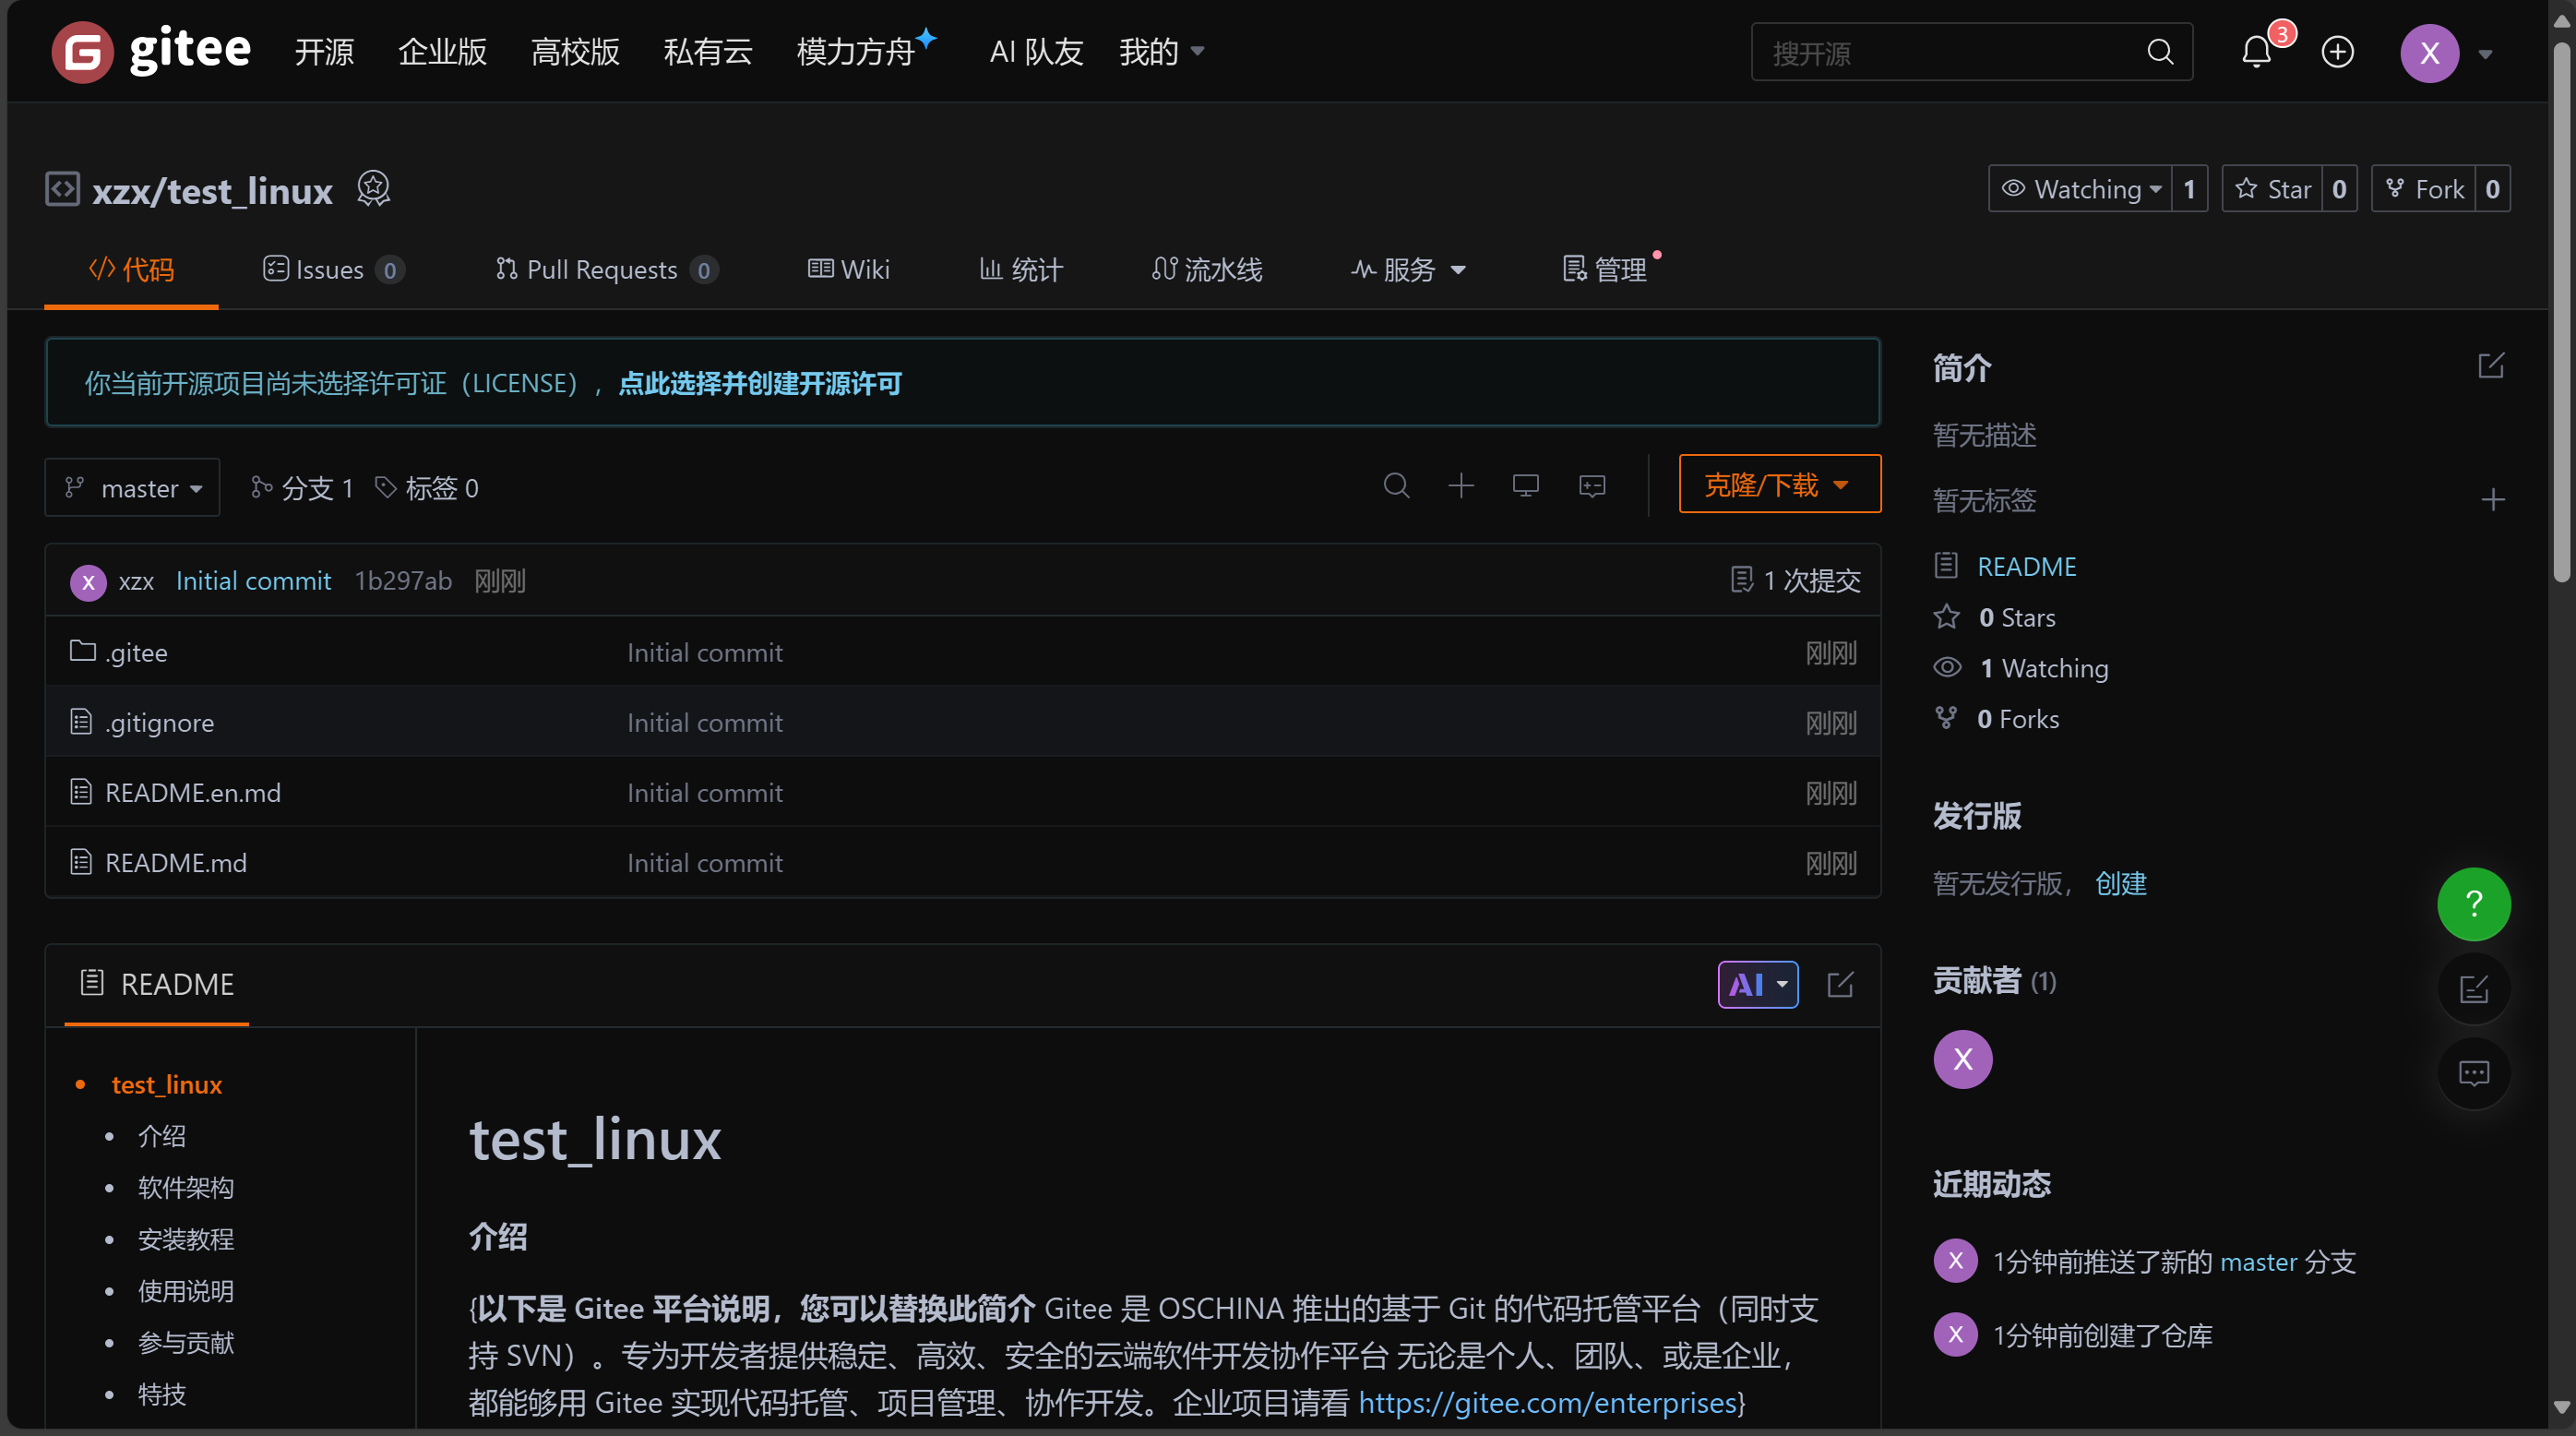Add a tag with plus icon
2576x1436 pixels.
(x=2492, y=500)
